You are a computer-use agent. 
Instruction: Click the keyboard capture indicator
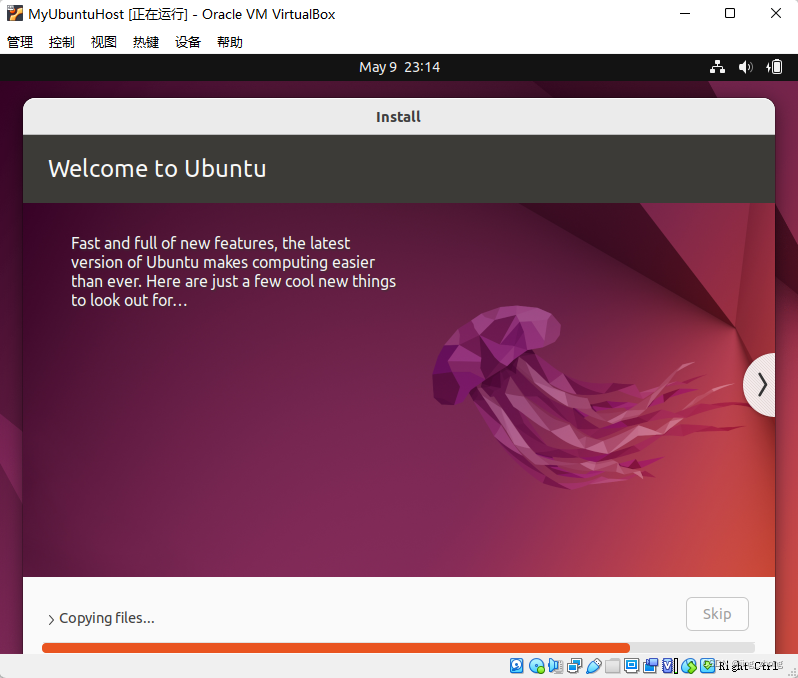click(708, 665)
